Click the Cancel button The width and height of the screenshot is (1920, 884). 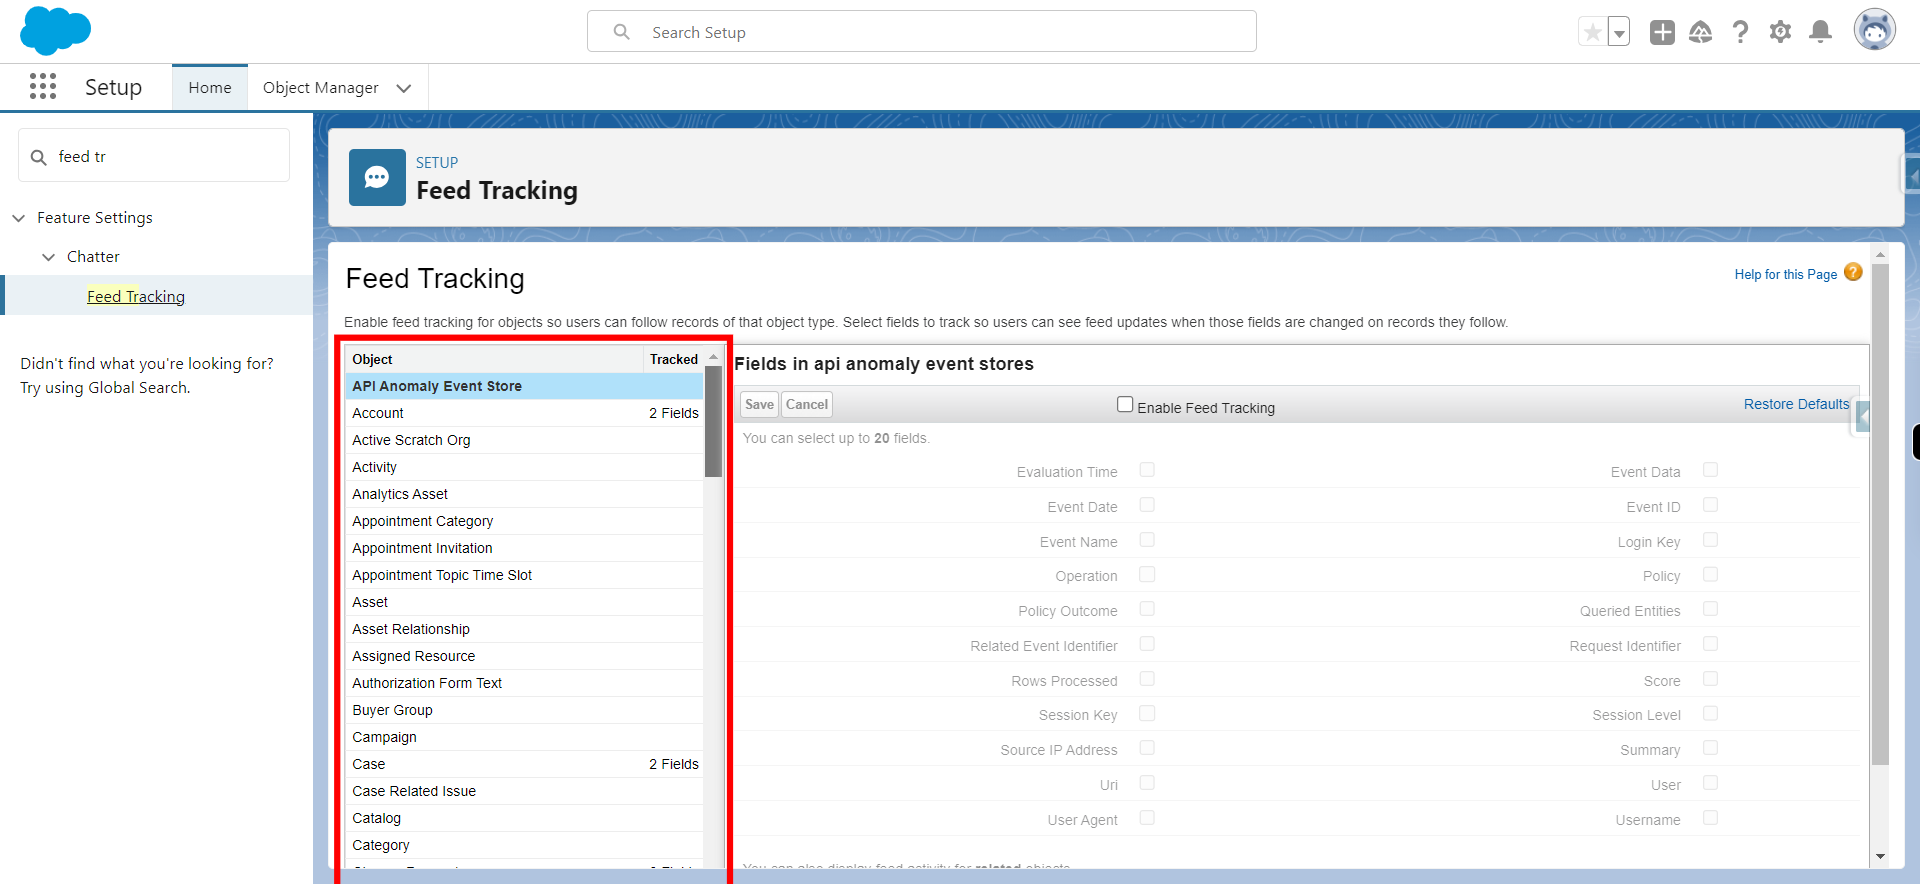tap(806, 404)
